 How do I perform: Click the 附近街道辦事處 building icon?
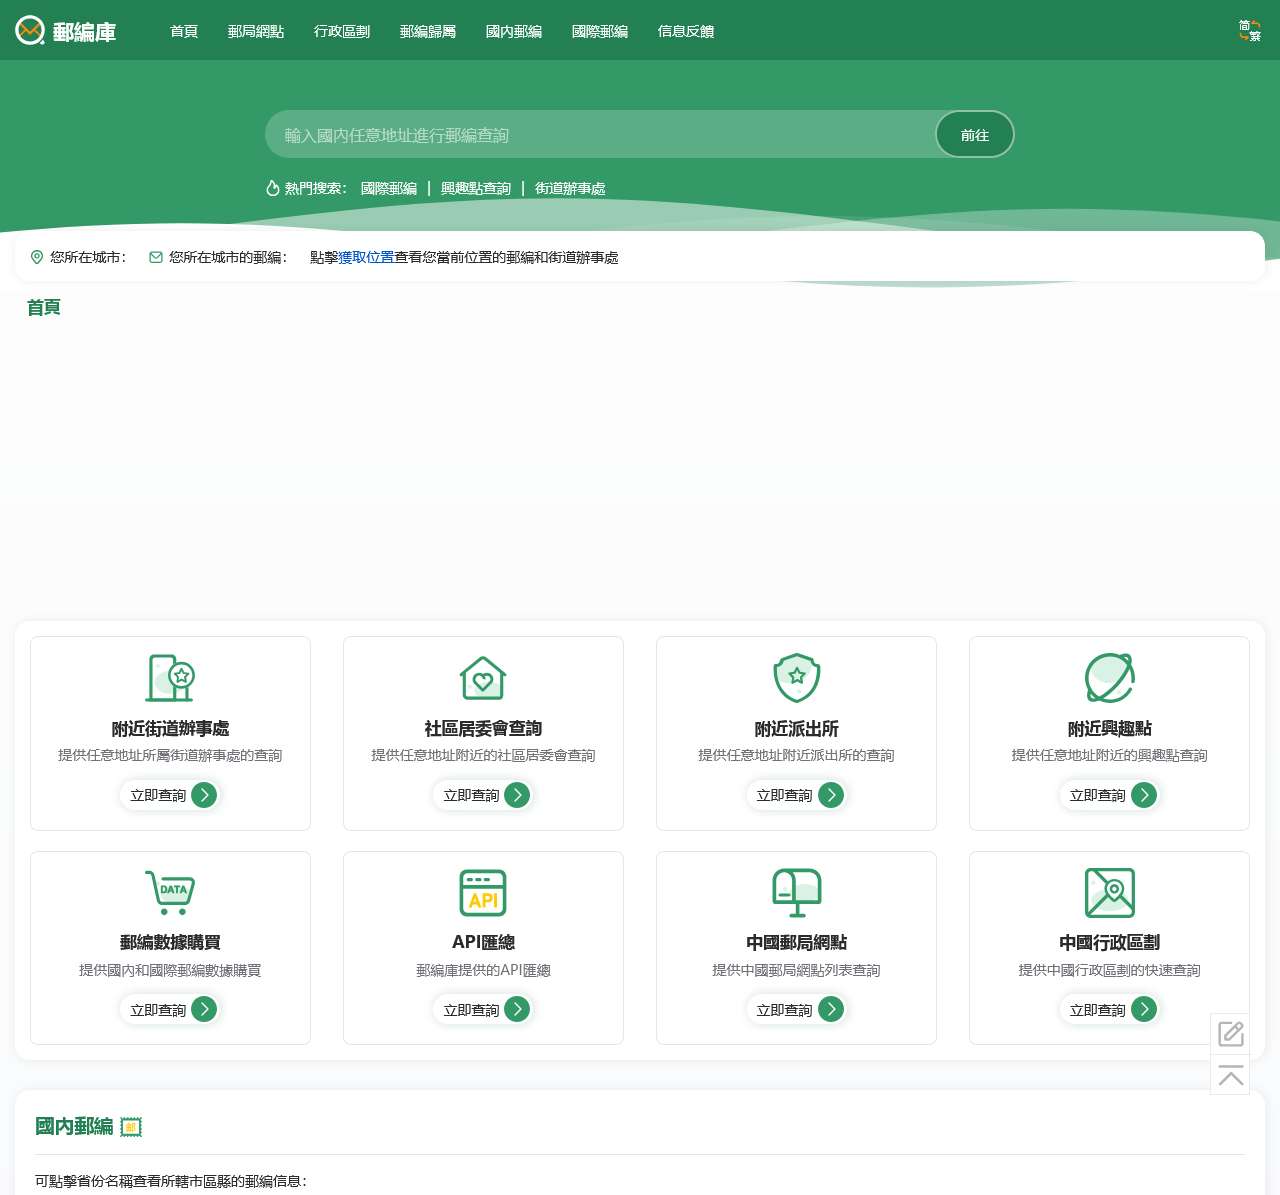coord(170,678)
